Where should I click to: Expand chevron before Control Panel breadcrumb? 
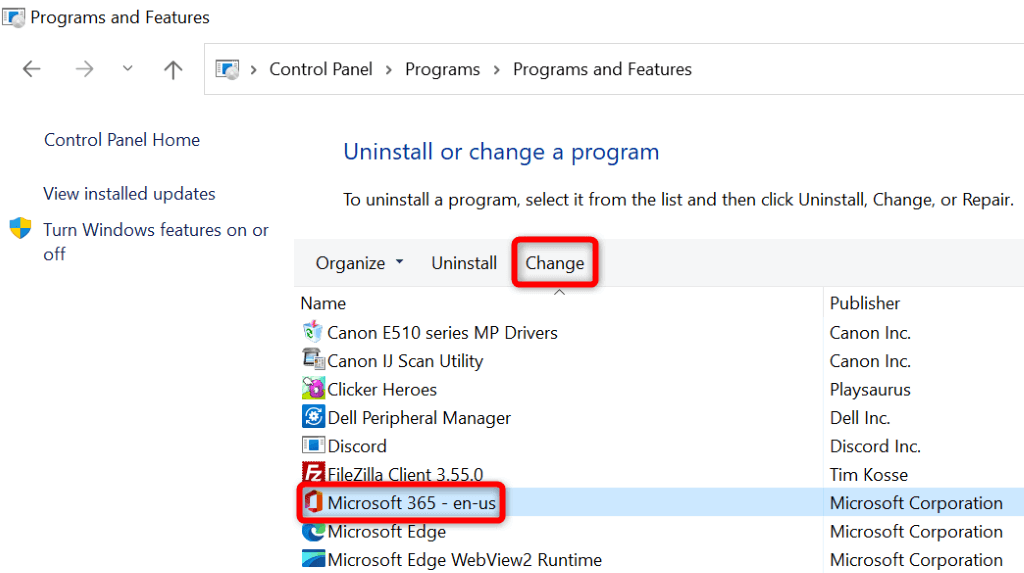[253, 70]
